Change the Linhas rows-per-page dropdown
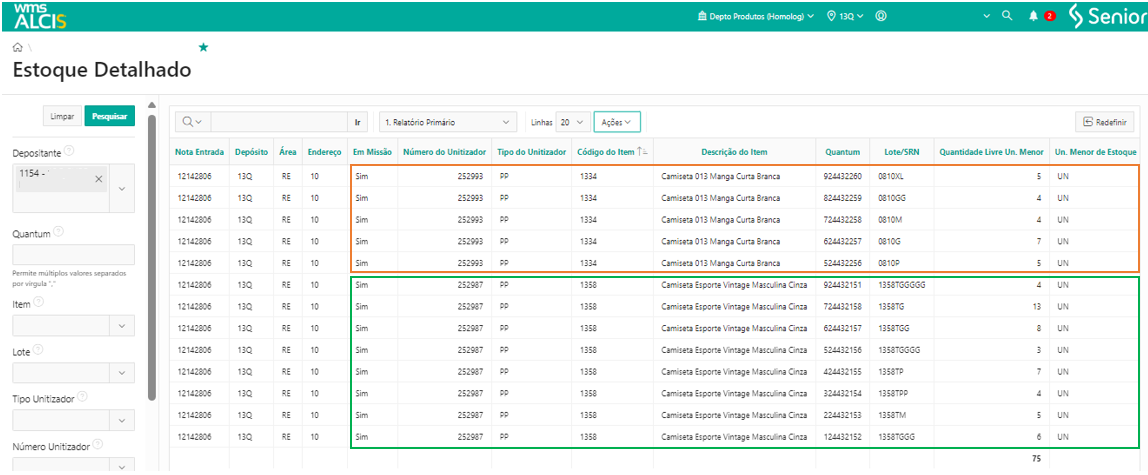The height and width of the screenshot is (475, 1148). click(x=572, y=122)
